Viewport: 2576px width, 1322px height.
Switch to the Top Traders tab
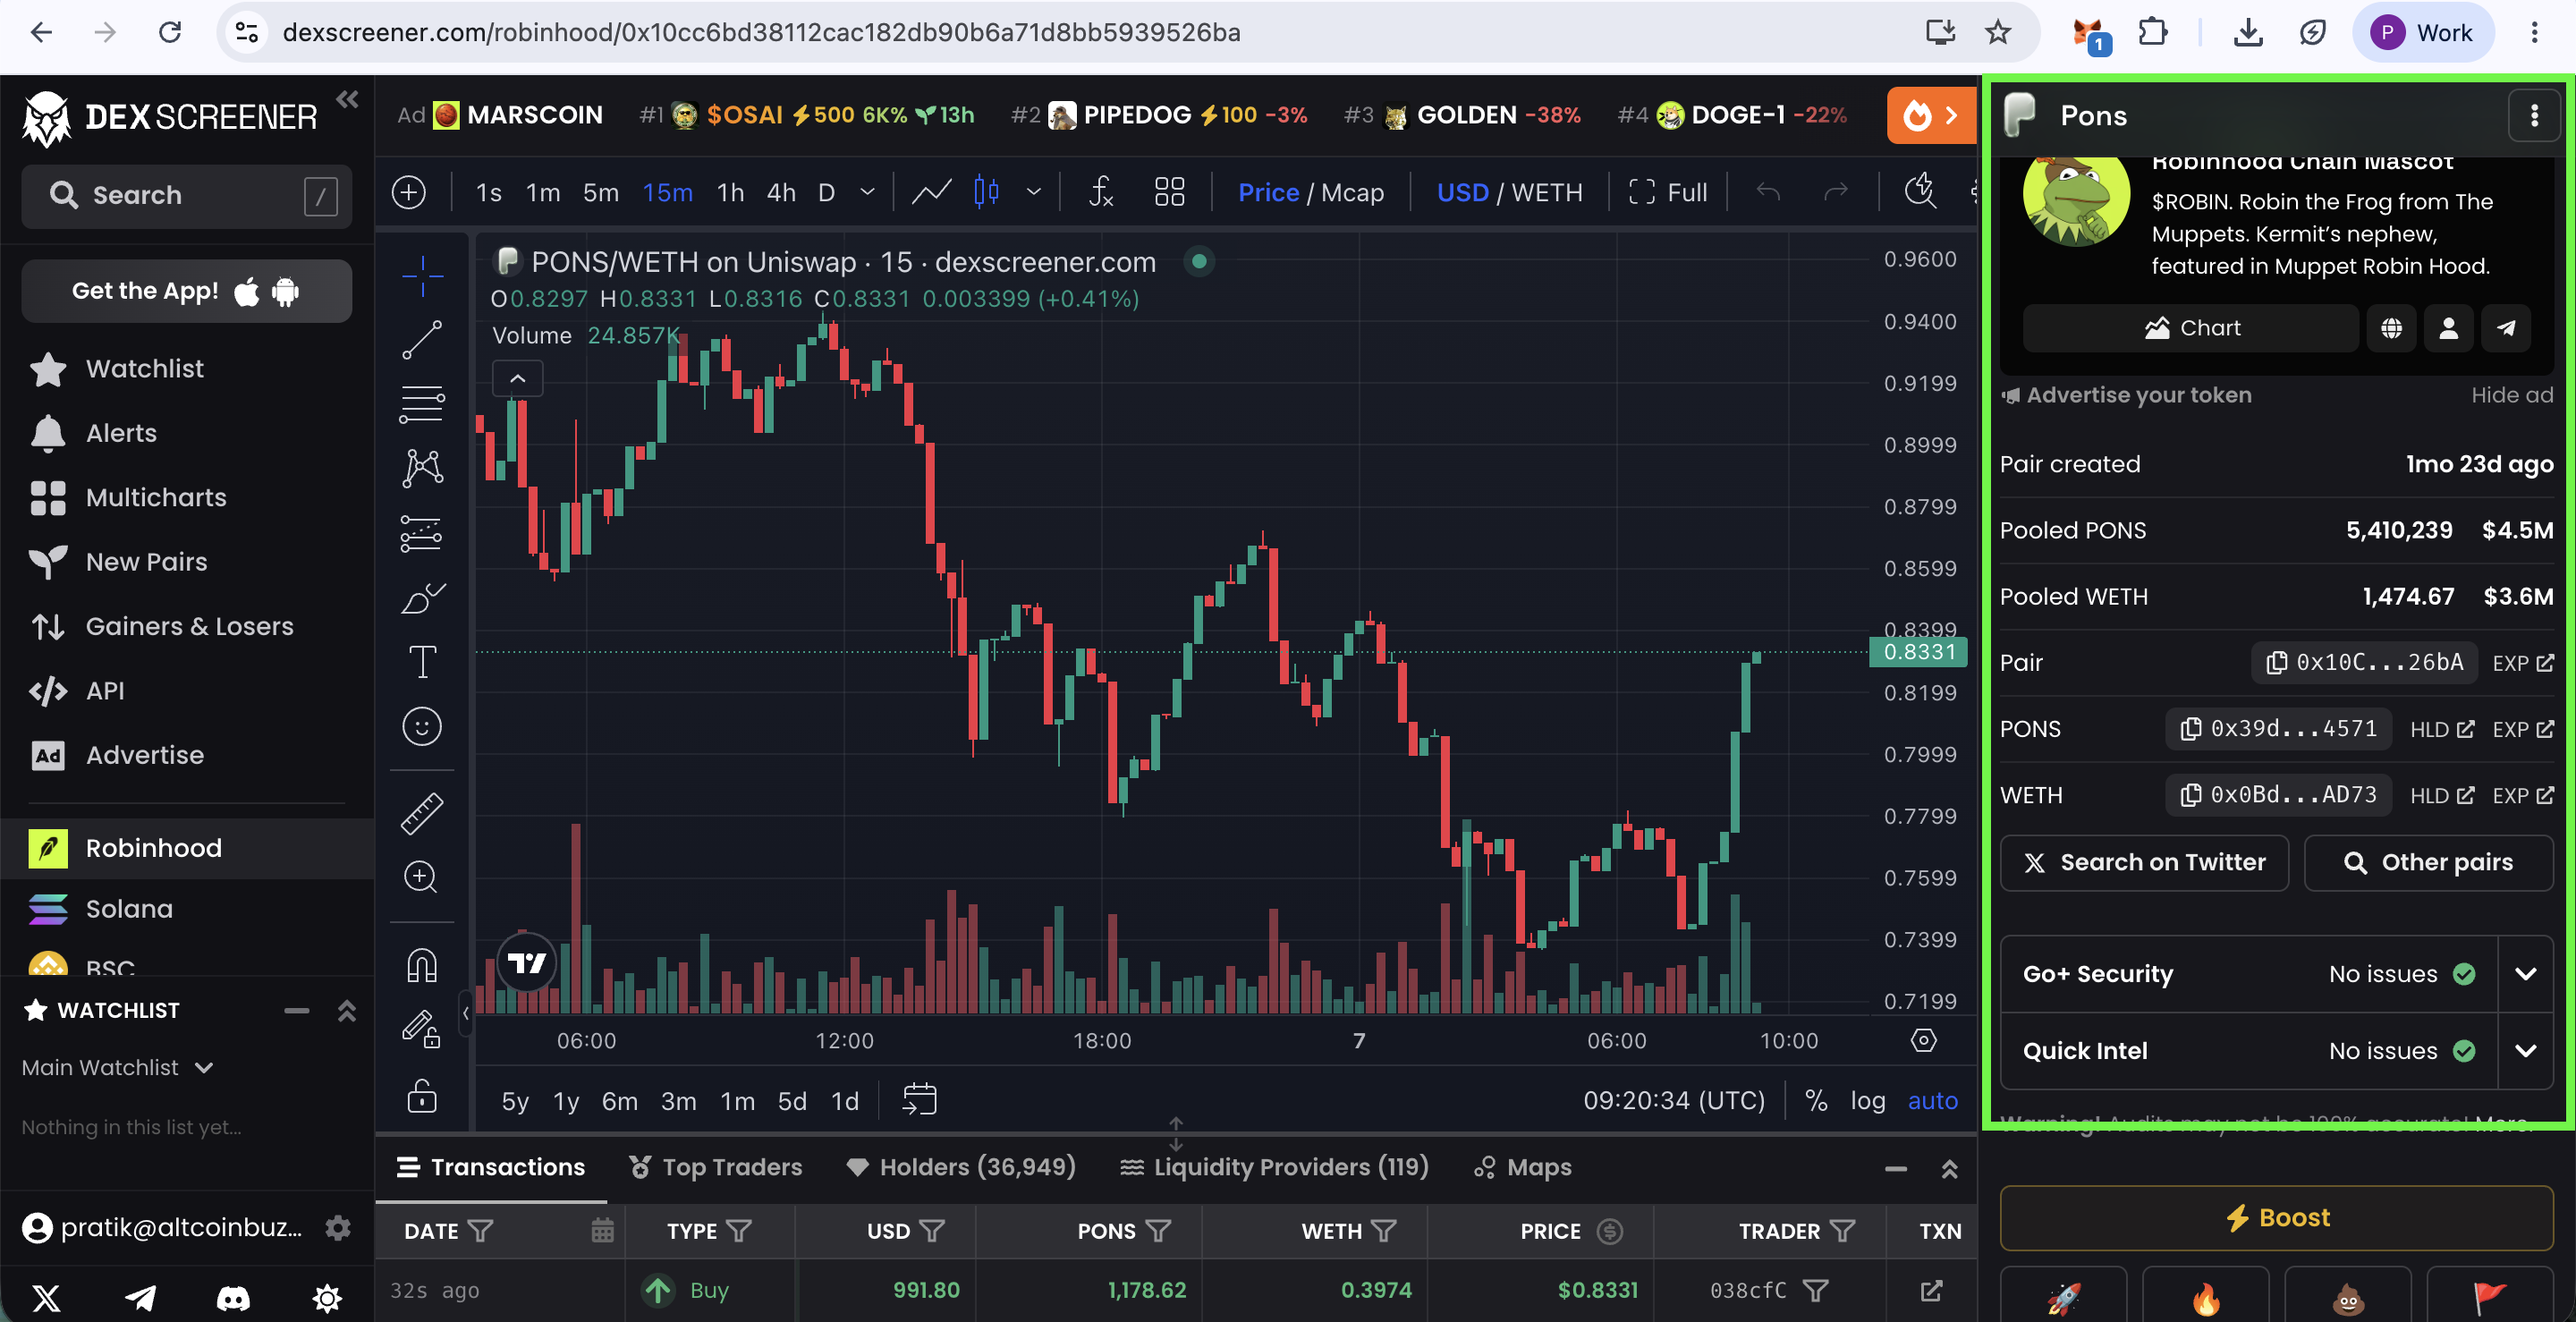tap(716, 1167)
